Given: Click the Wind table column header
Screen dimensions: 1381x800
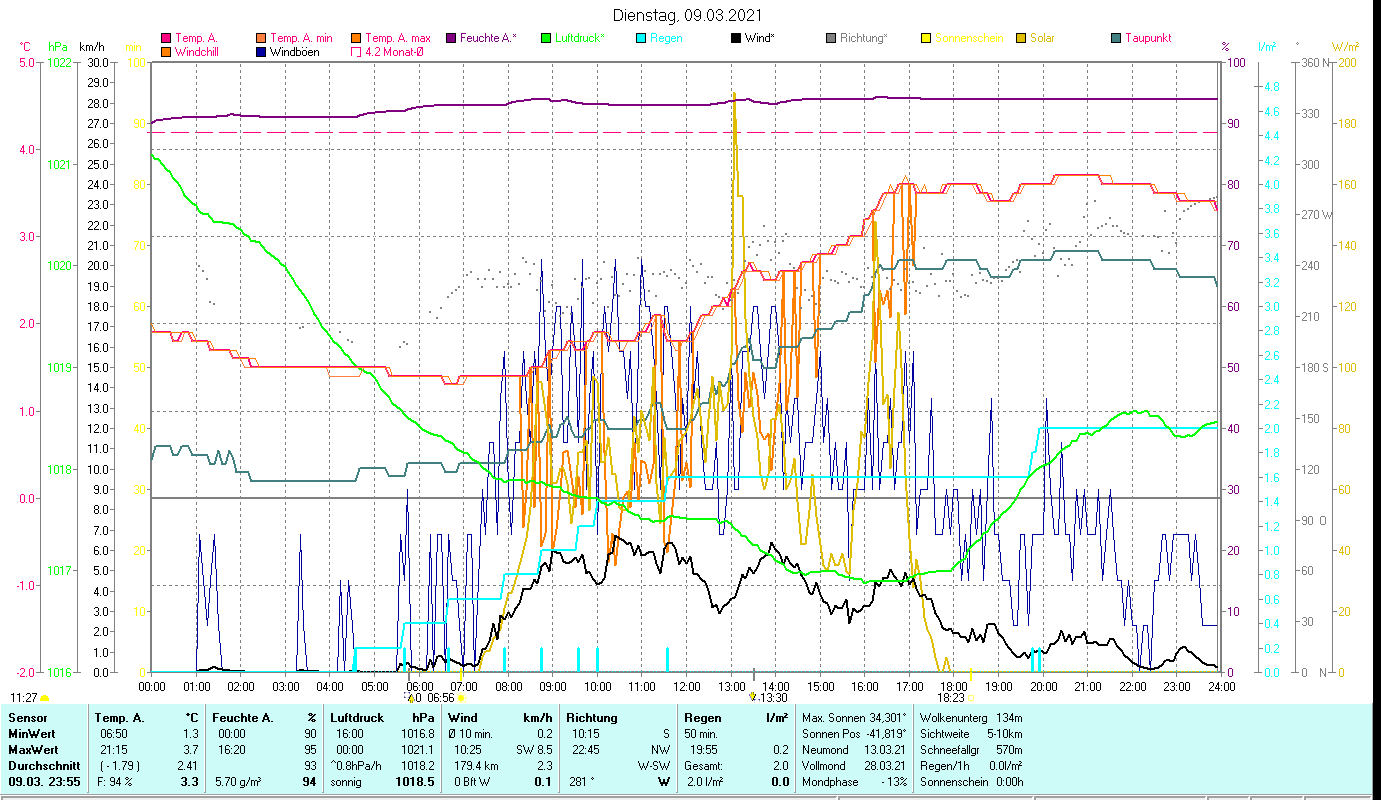Looking at the screenshot, I should 465,717.
